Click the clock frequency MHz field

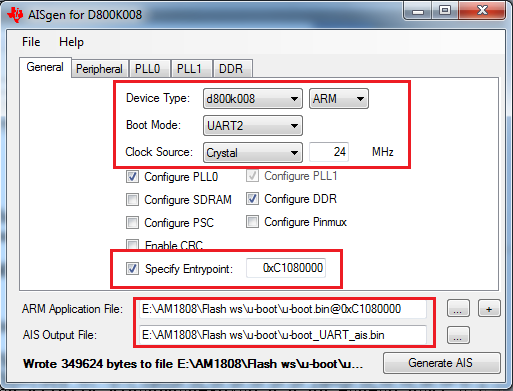click(329, 152)
